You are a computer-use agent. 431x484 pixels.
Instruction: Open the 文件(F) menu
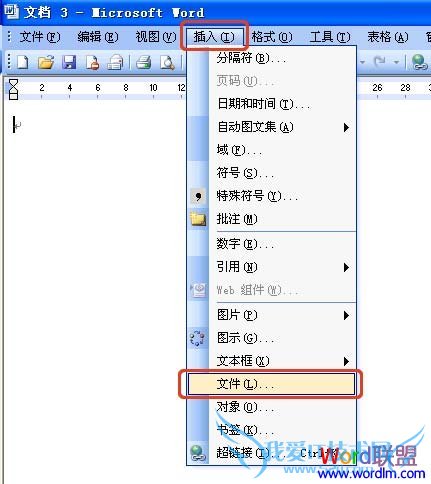tap(40, 37)
